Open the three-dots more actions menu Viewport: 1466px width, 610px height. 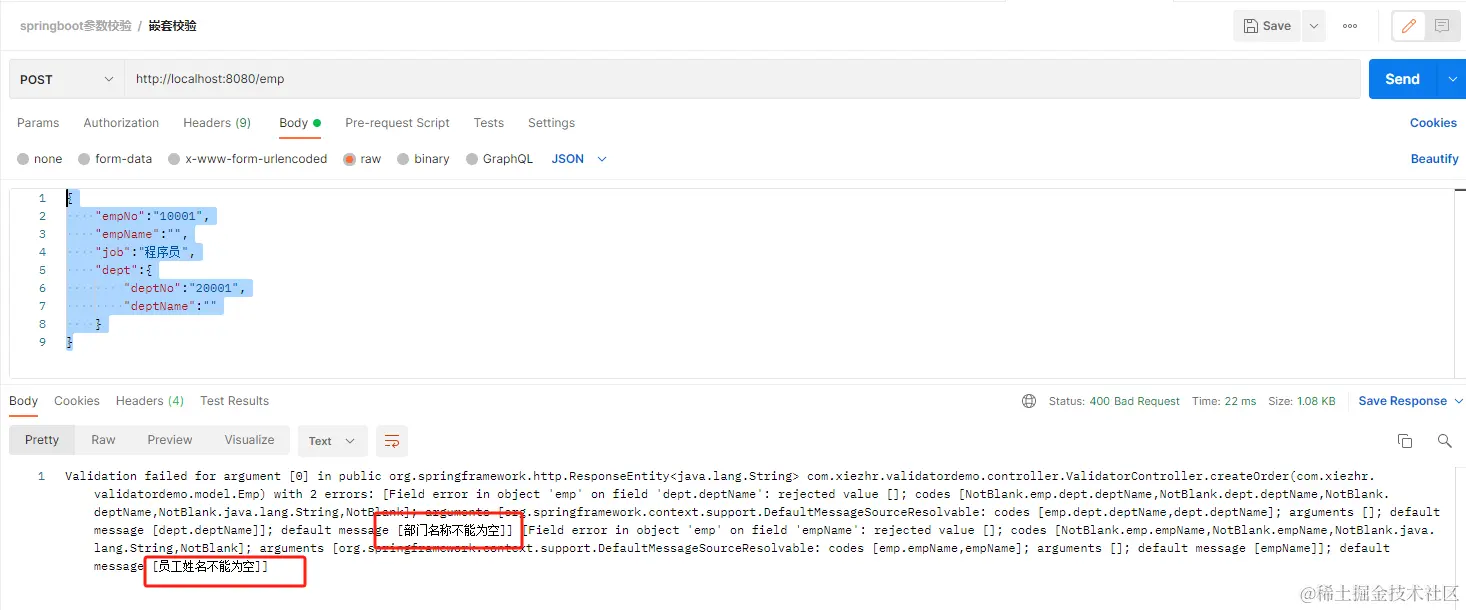pos(1350,26)
